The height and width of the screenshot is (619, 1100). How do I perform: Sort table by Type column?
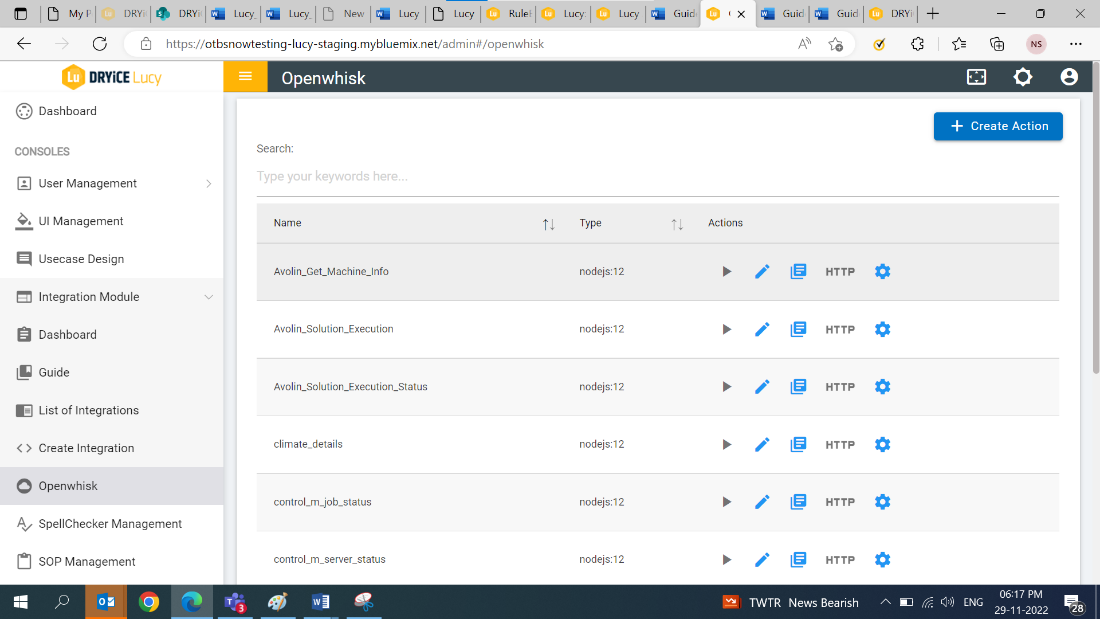[x=677, y=224]
